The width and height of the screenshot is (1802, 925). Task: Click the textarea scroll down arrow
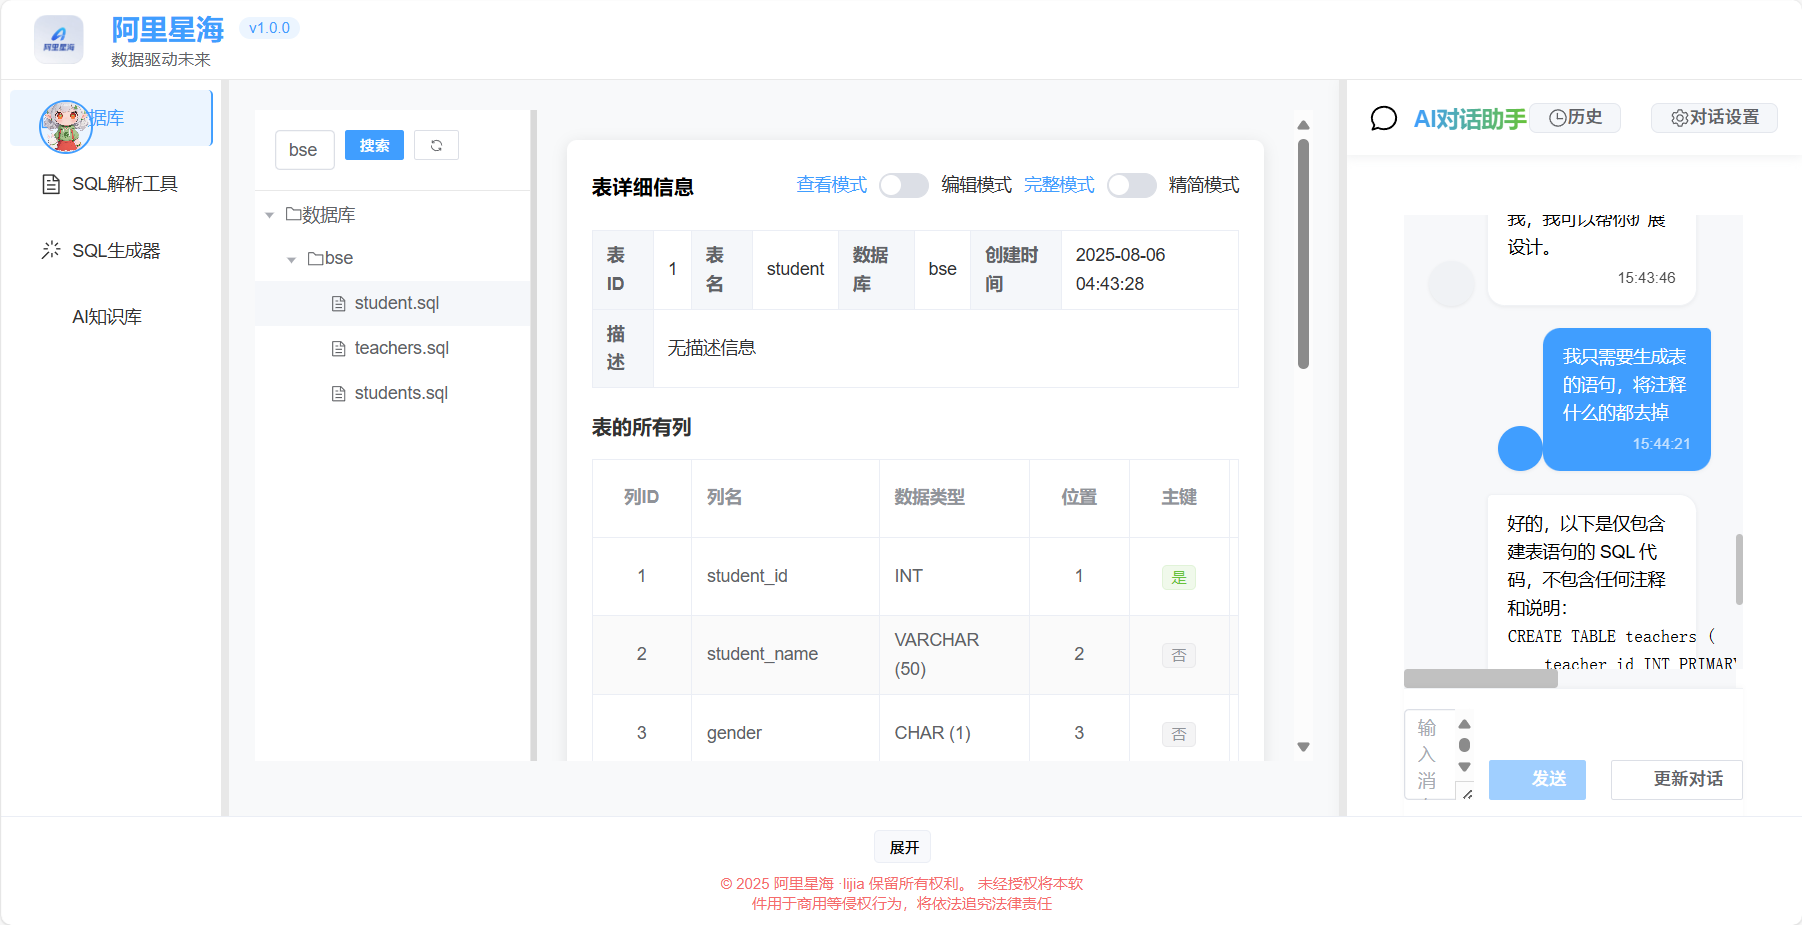(x=1464, y=767)
